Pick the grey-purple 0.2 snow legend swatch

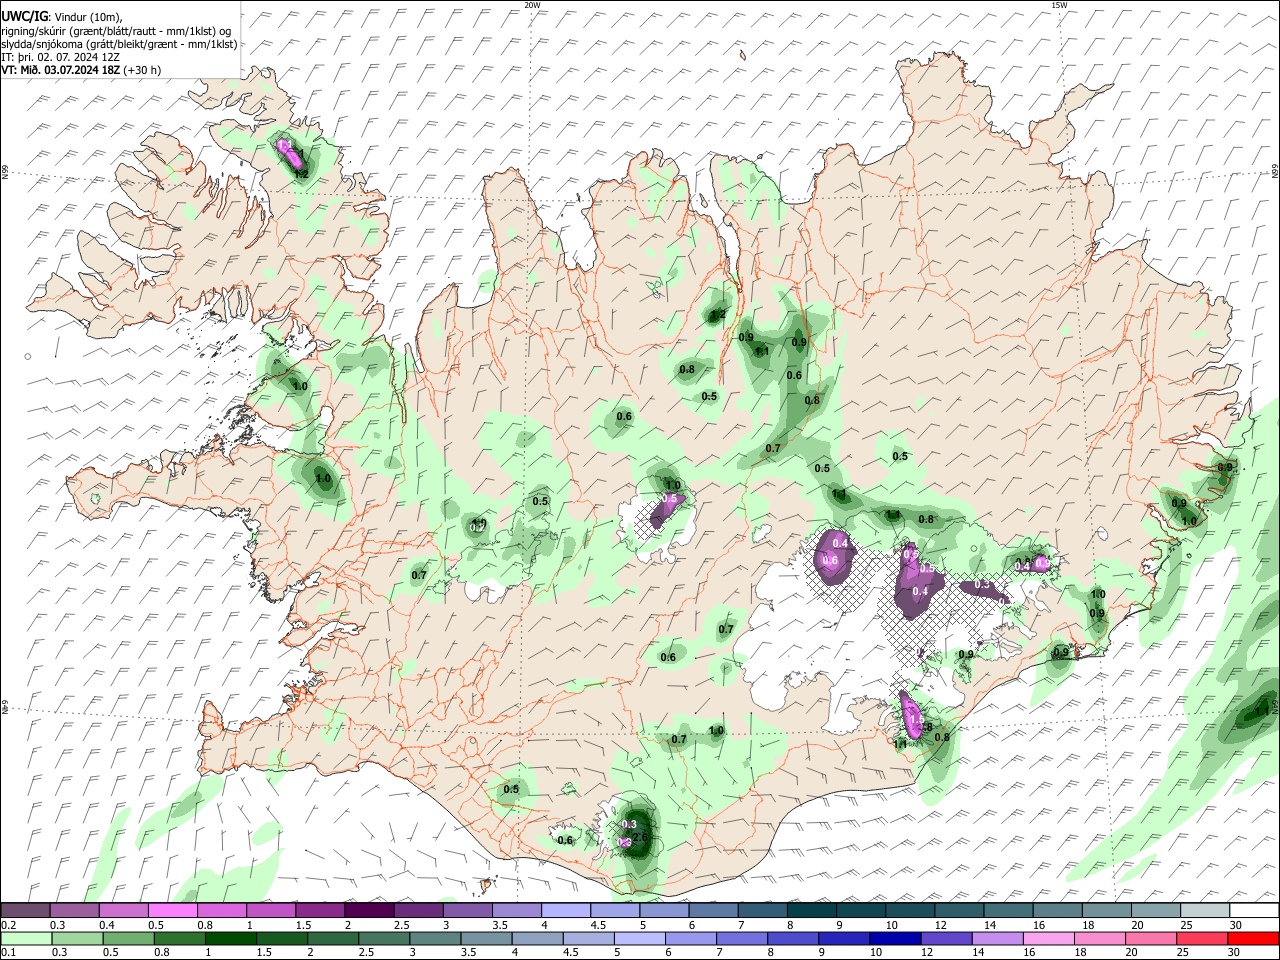coord(25,911)
